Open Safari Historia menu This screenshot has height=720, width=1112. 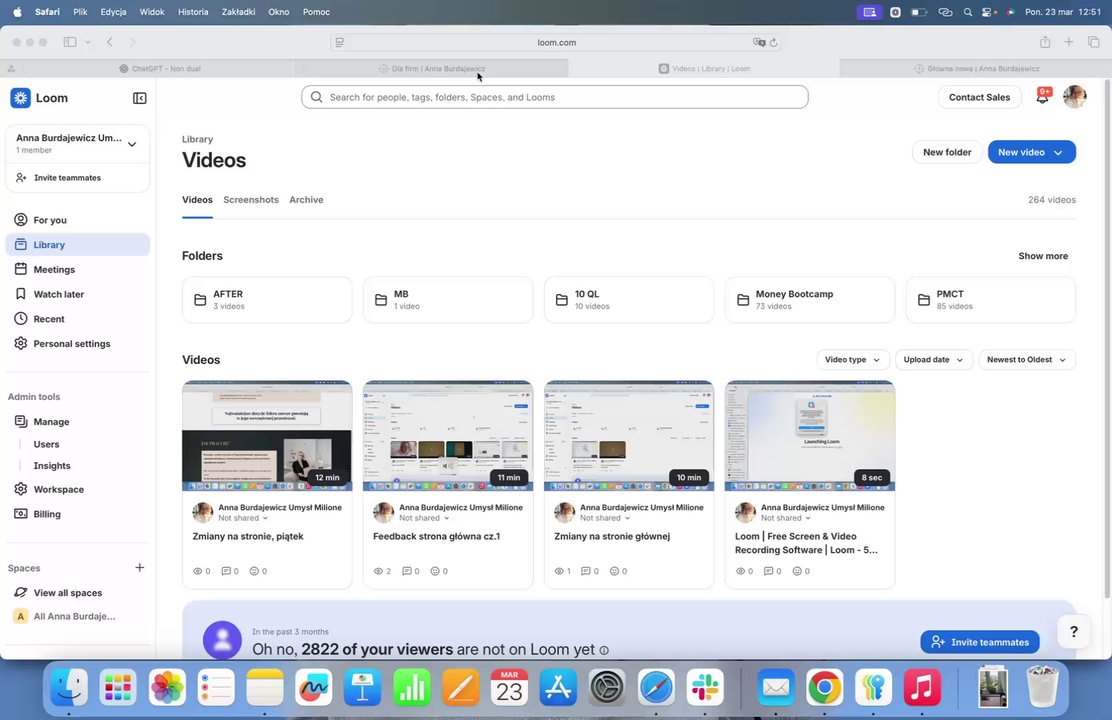[193, 12]
